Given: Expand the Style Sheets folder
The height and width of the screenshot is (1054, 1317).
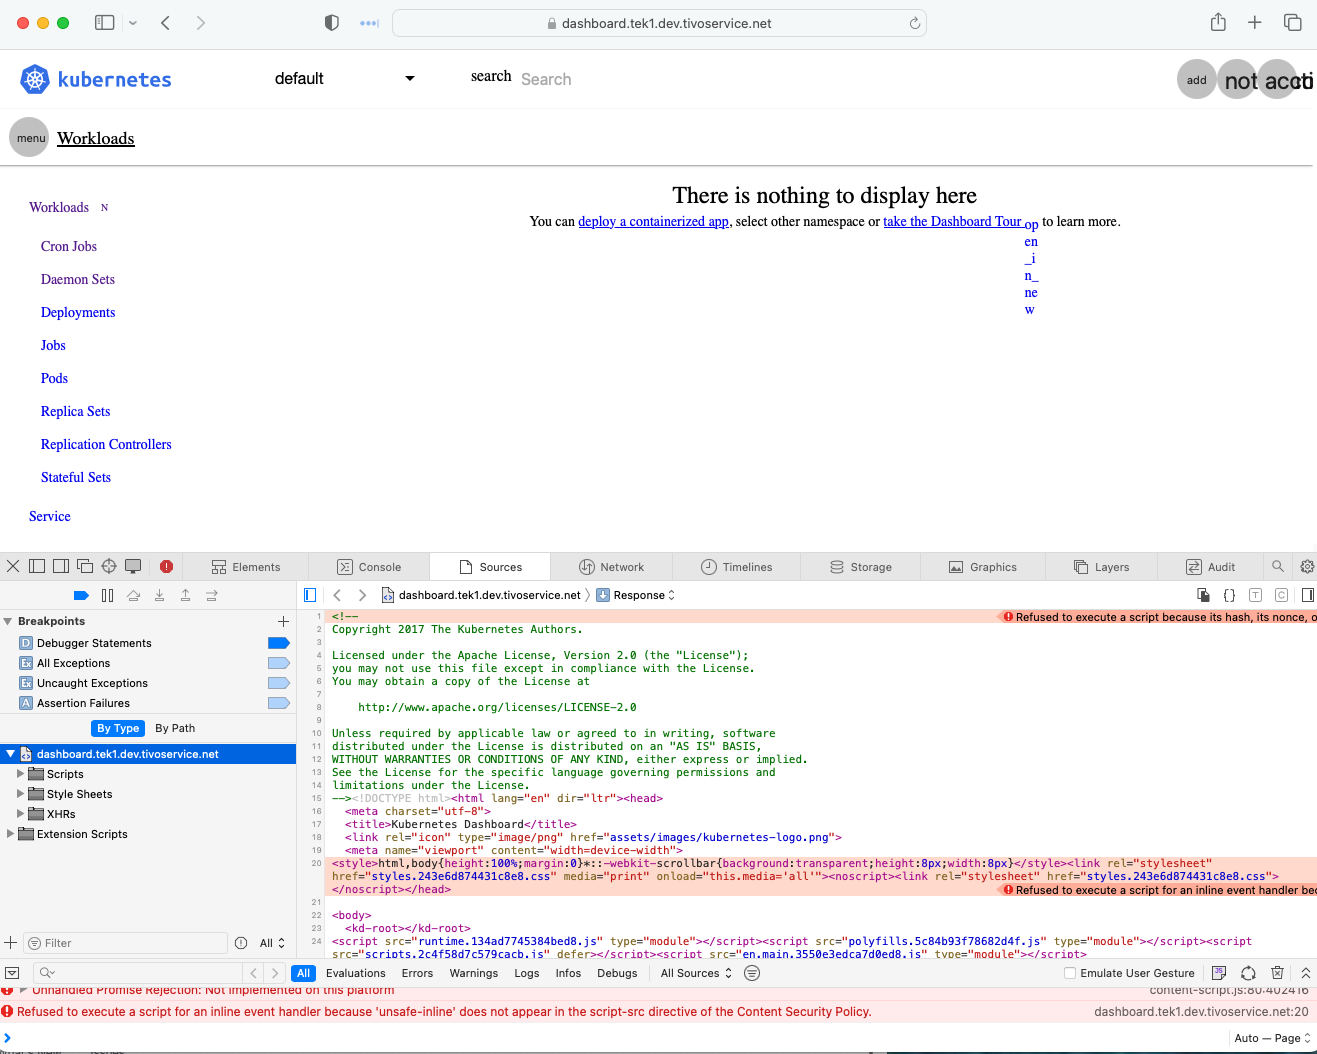Looking at the screenshot, I should 22,794.
